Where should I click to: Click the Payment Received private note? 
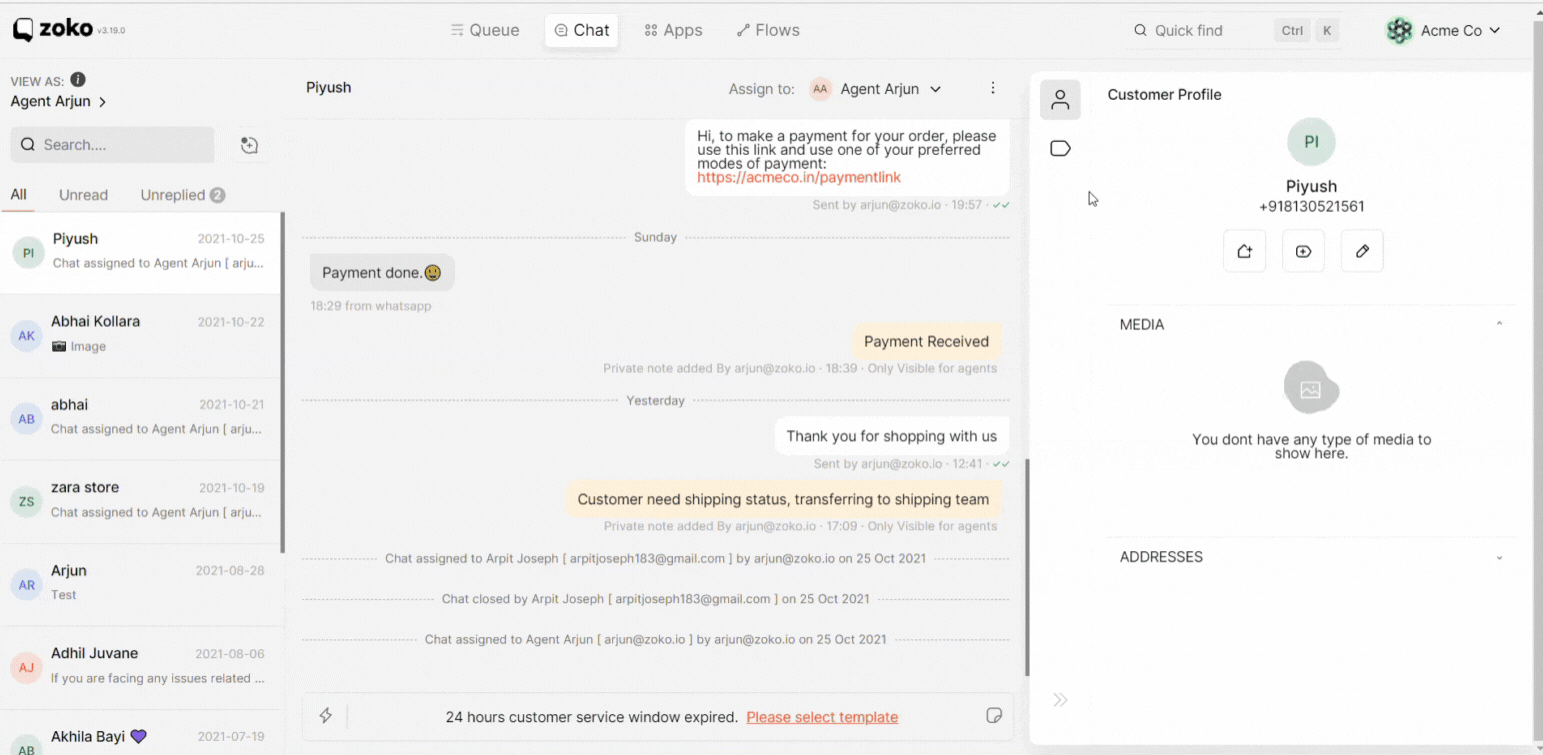point(926,341)
